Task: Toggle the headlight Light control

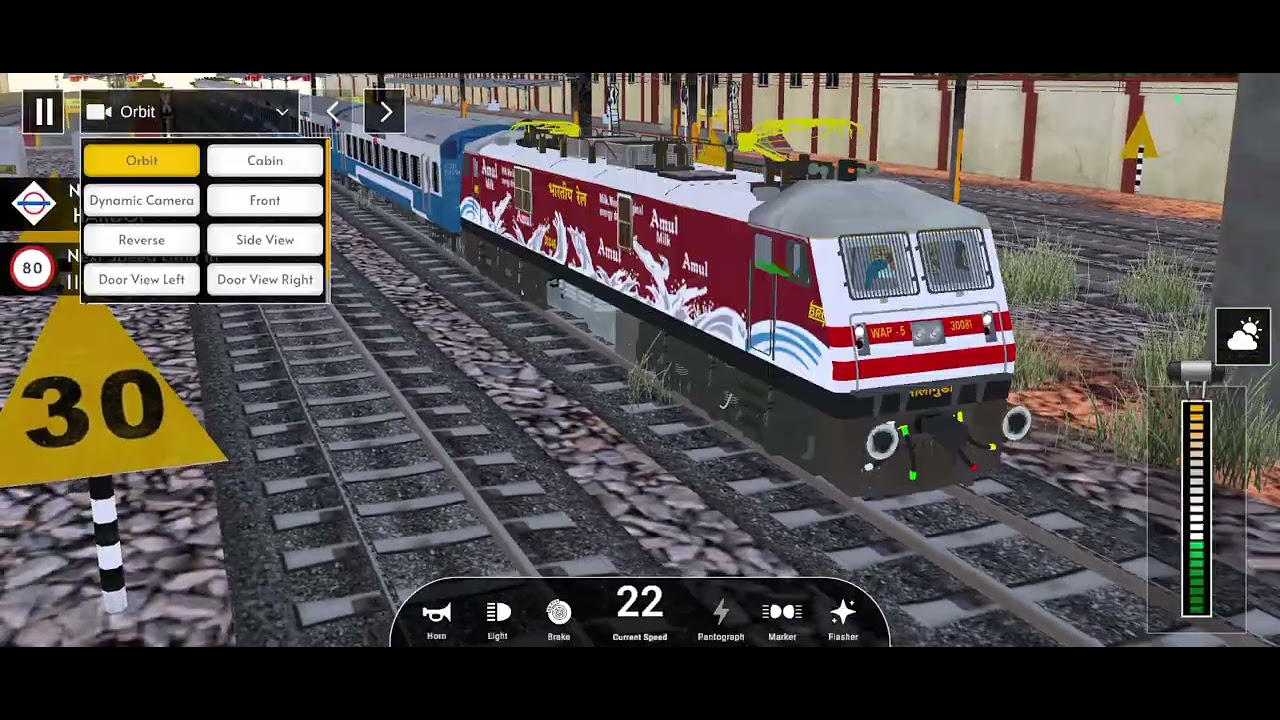Action: click(497, 619)
